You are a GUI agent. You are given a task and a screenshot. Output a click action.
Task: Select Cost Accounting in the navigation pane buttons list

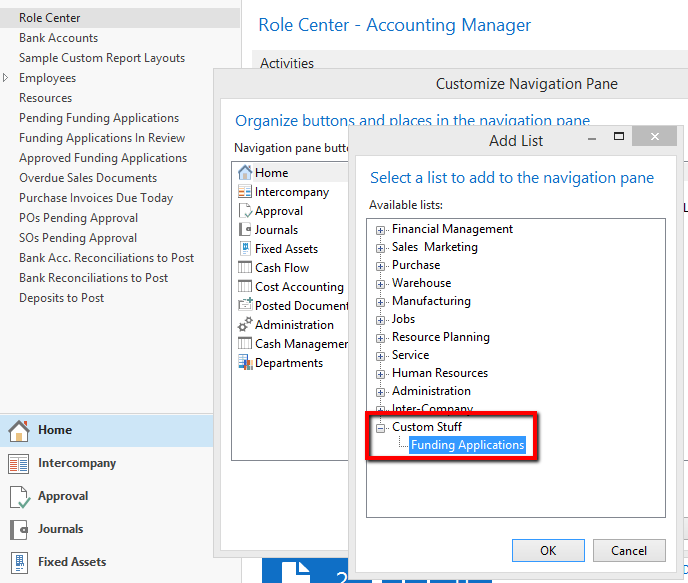(x=299, y=286)
